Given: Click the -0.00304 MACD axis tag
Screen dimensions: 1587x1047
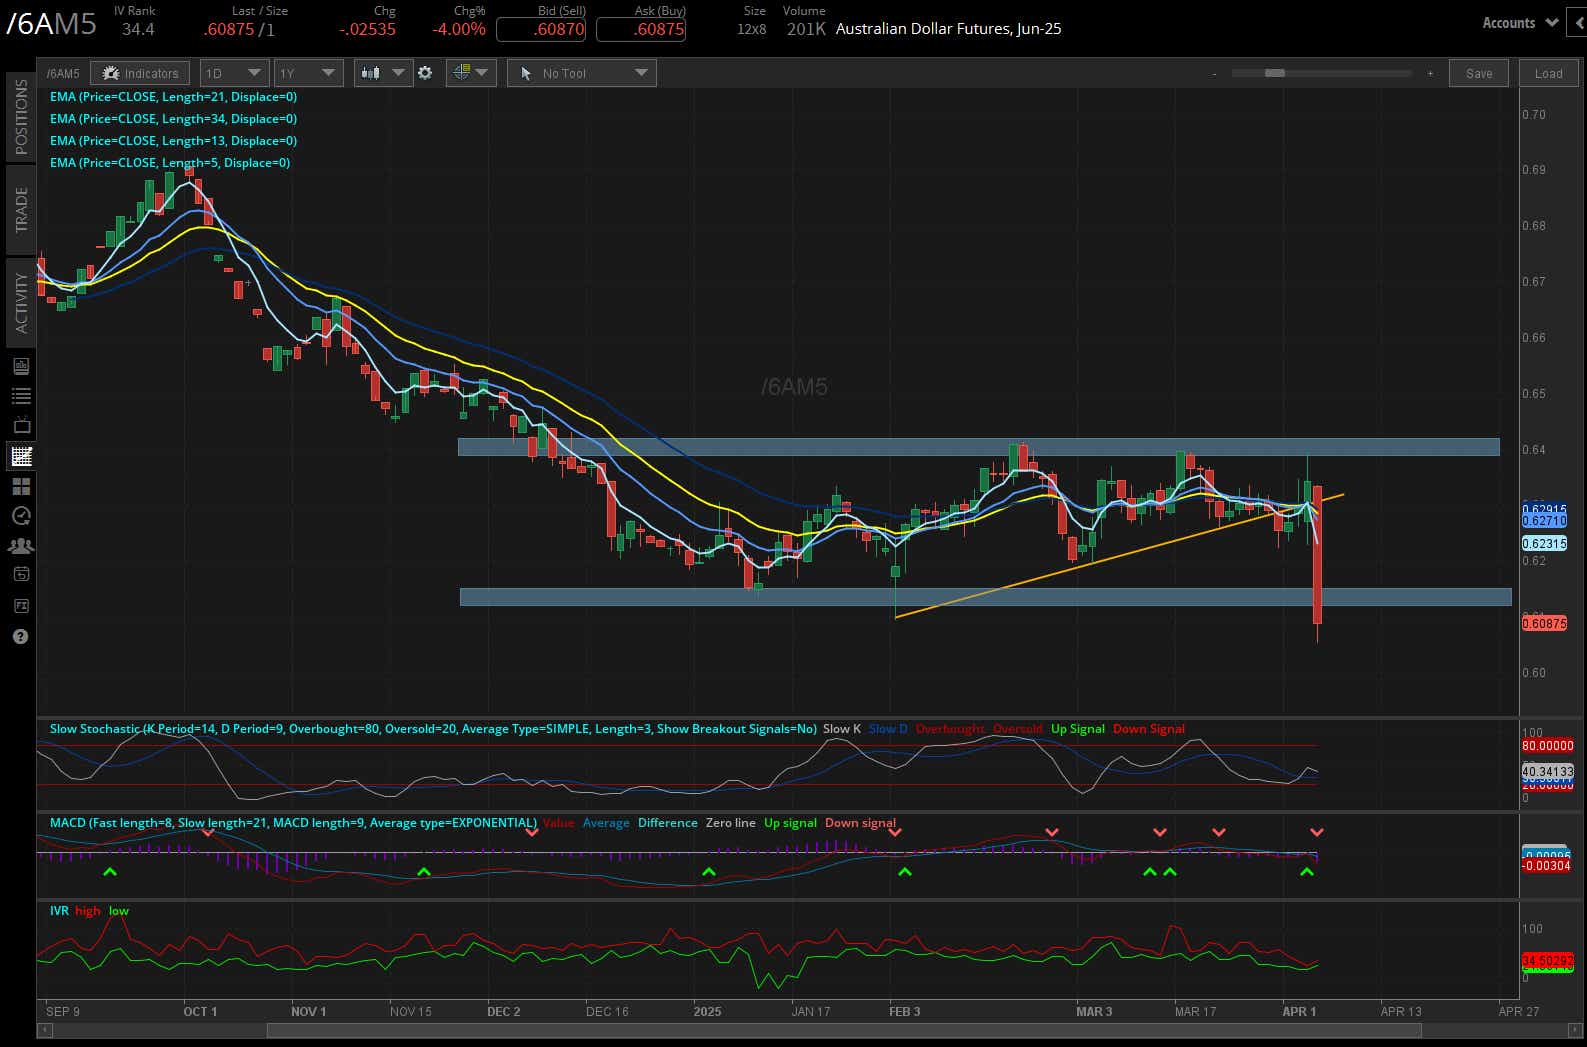Looking at the screenshot, I should coord(1546,866).
